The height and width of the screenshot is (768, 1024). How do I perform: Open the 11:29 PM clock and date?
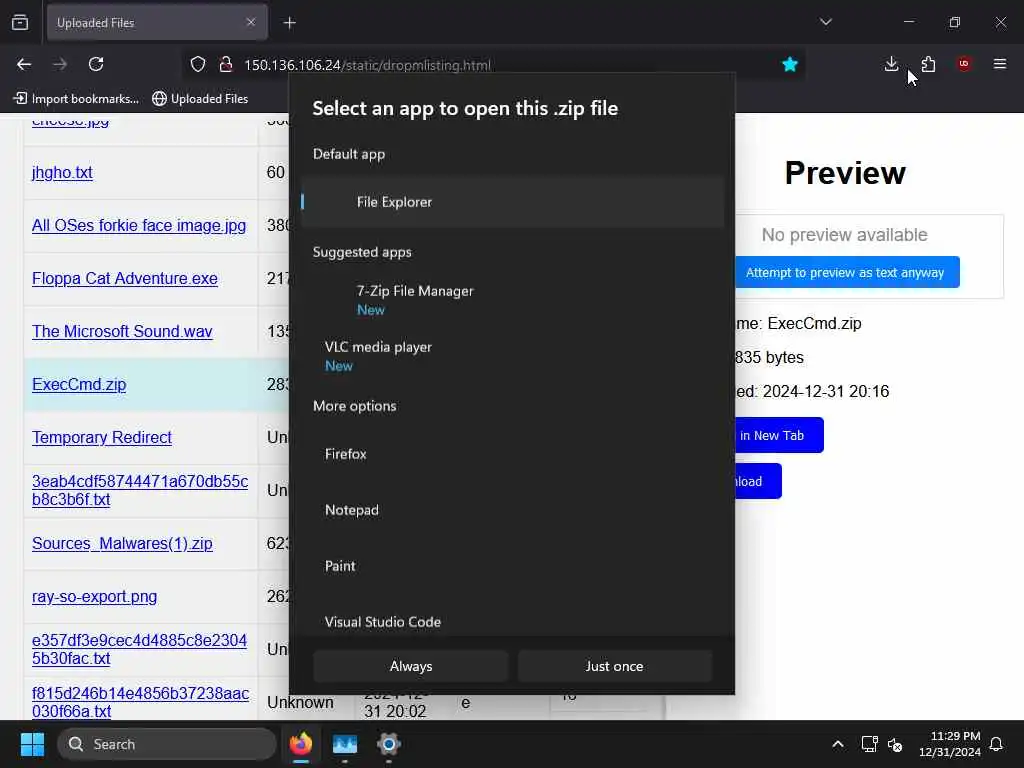pyautogui.click(x=950, y=744)
